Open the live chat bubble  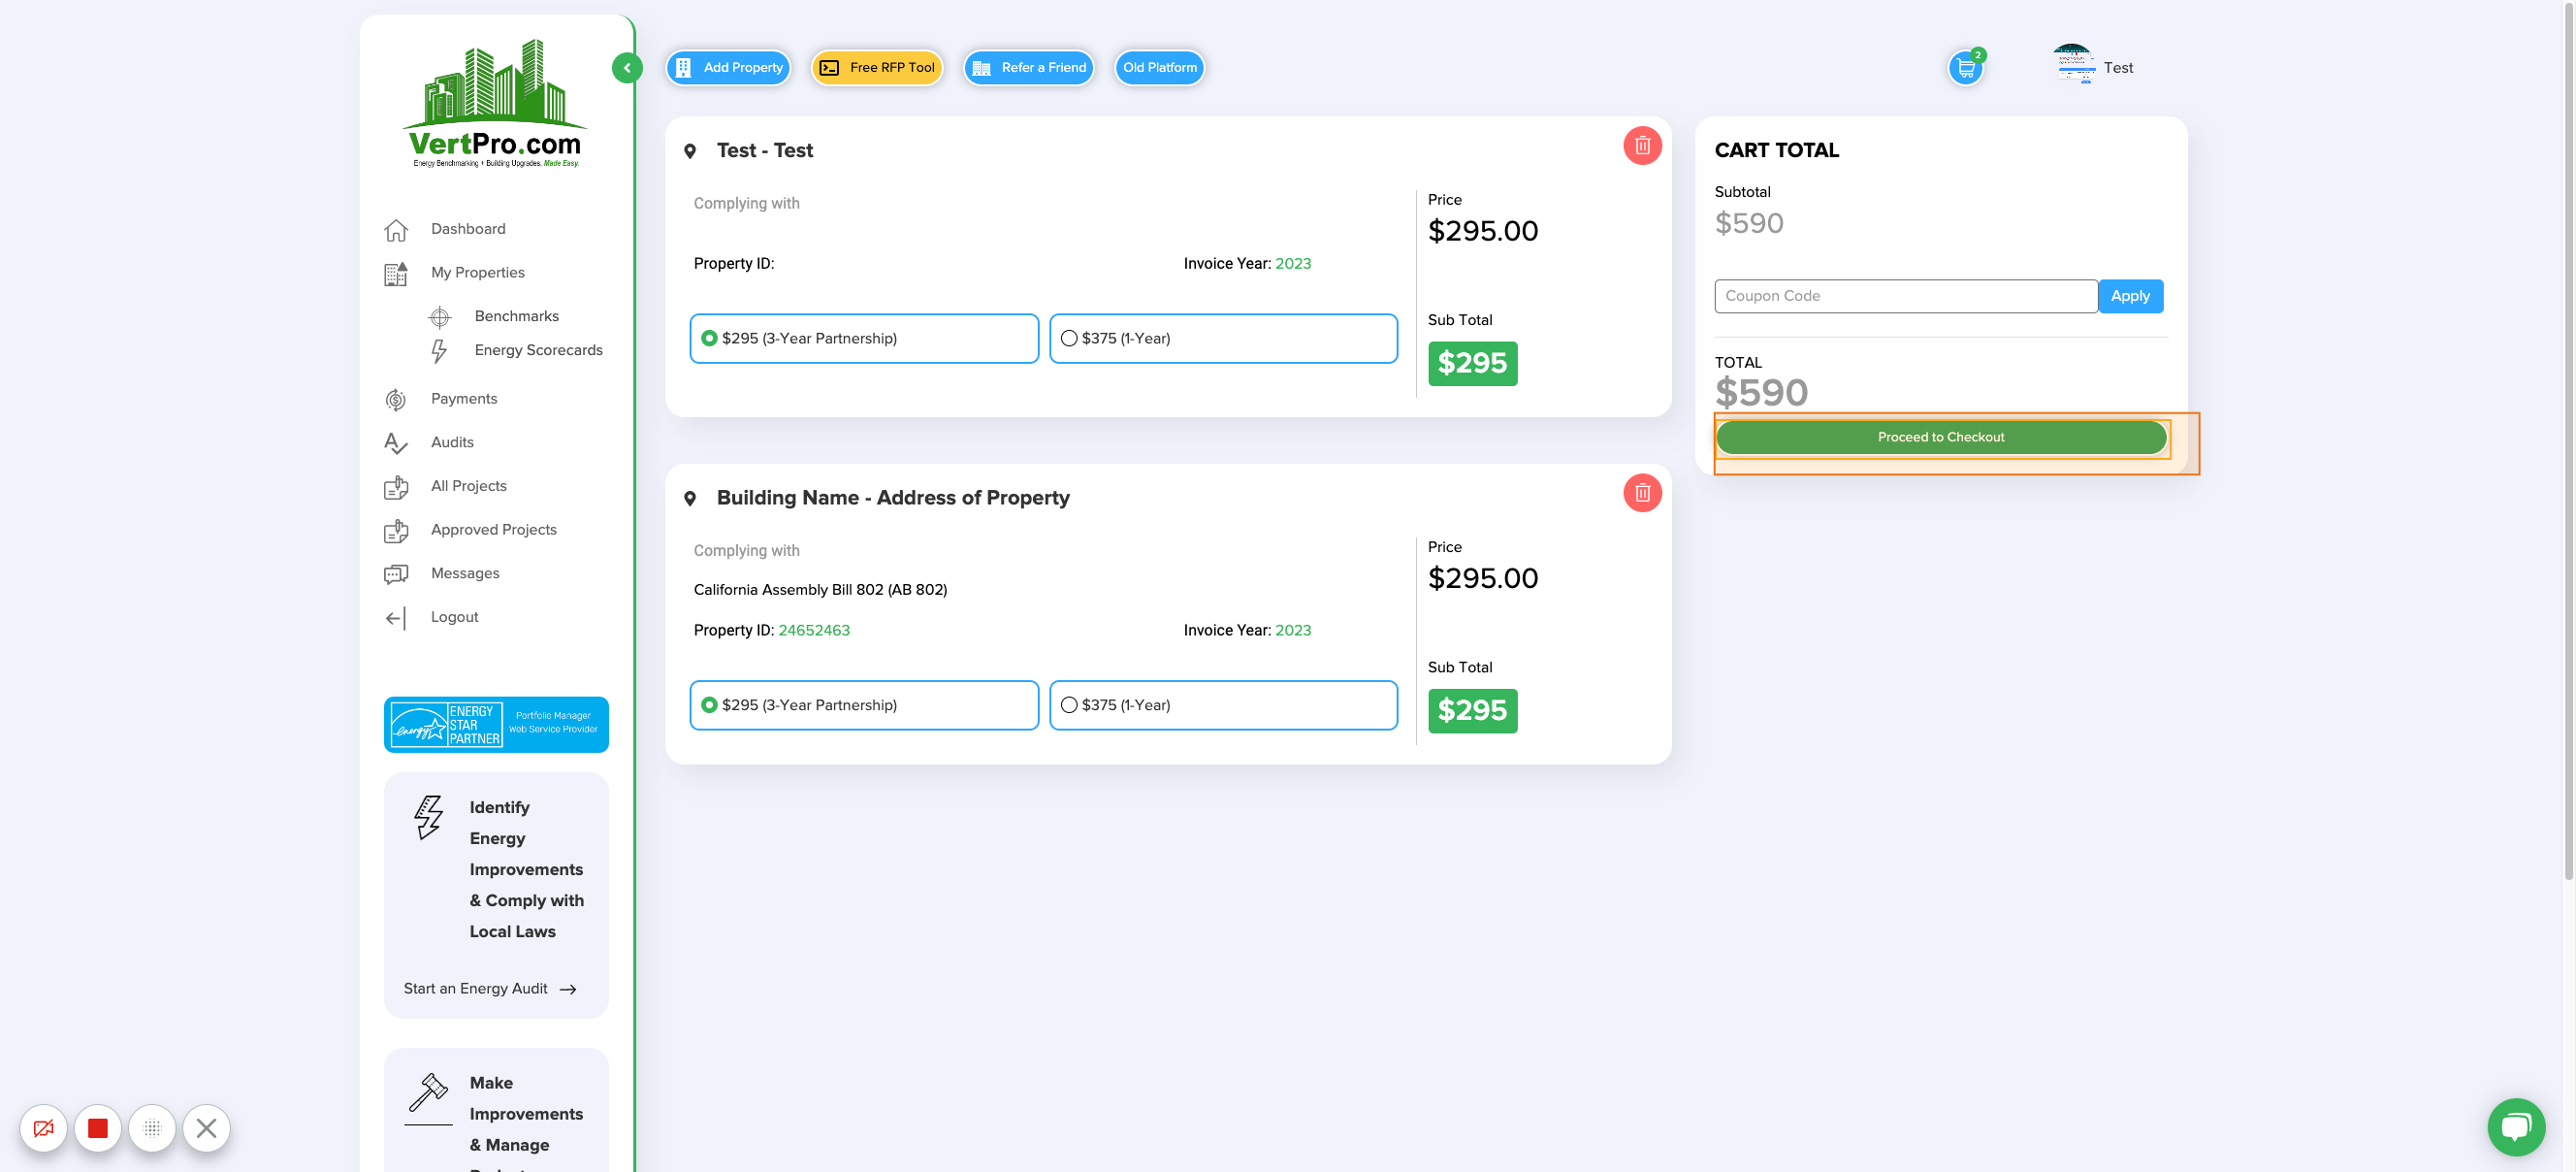click(2516, 1128)
